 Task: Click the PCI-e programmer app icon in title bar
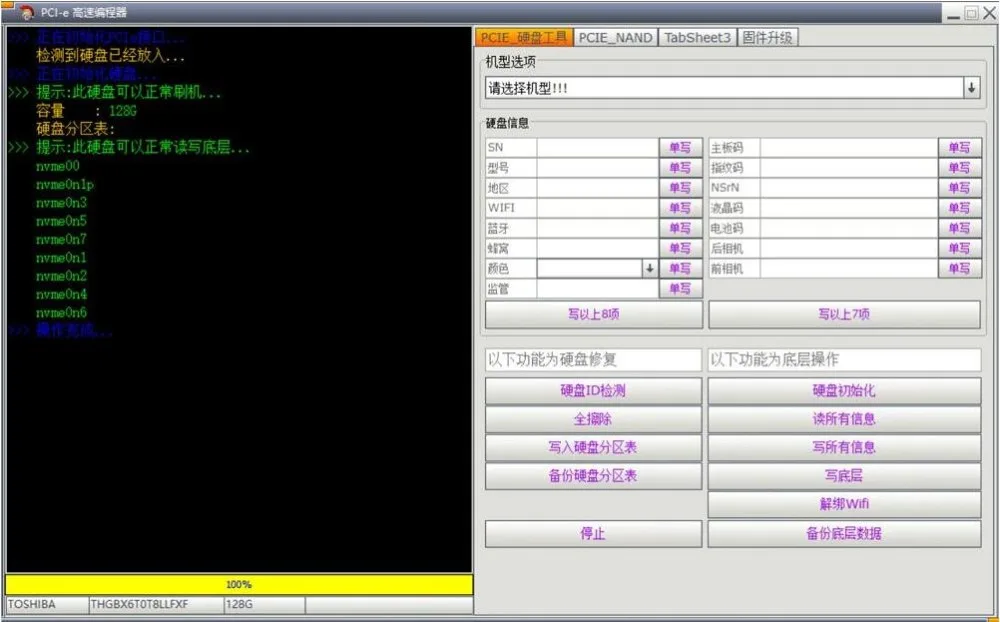point(26,12)
